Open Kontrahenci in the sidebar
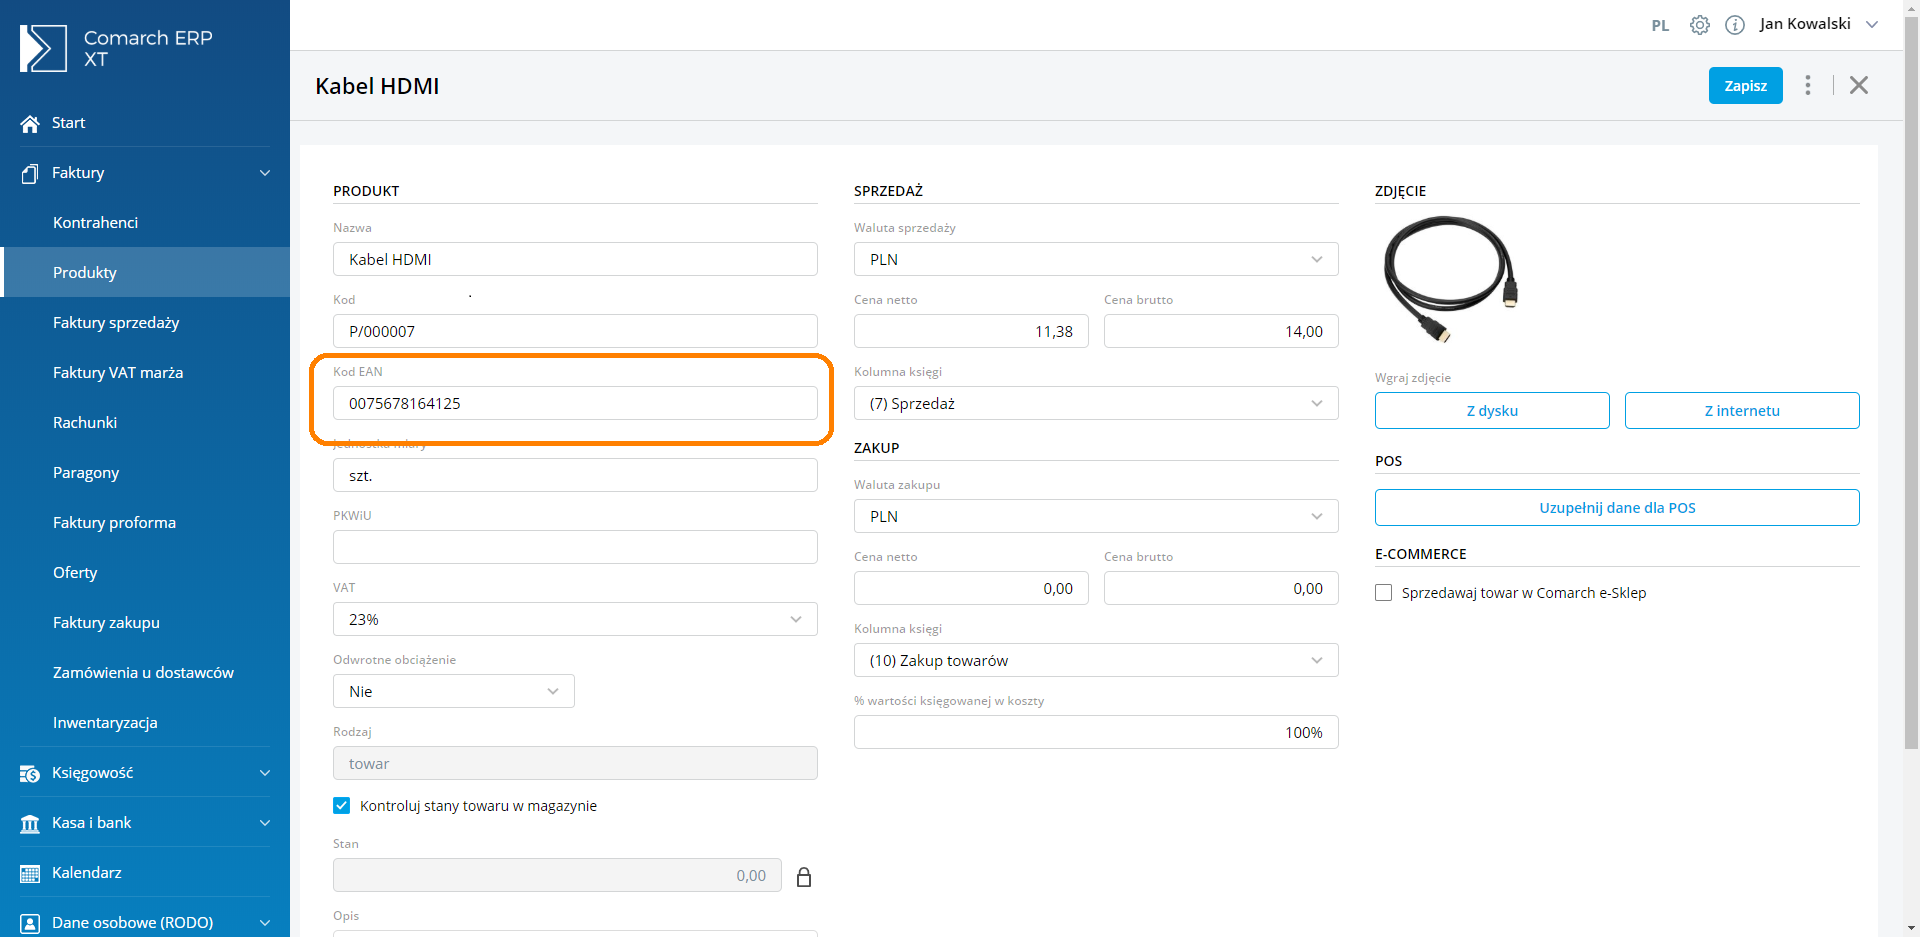Image resolution: width=1920 pixels, height=937 pixels. 95,223
